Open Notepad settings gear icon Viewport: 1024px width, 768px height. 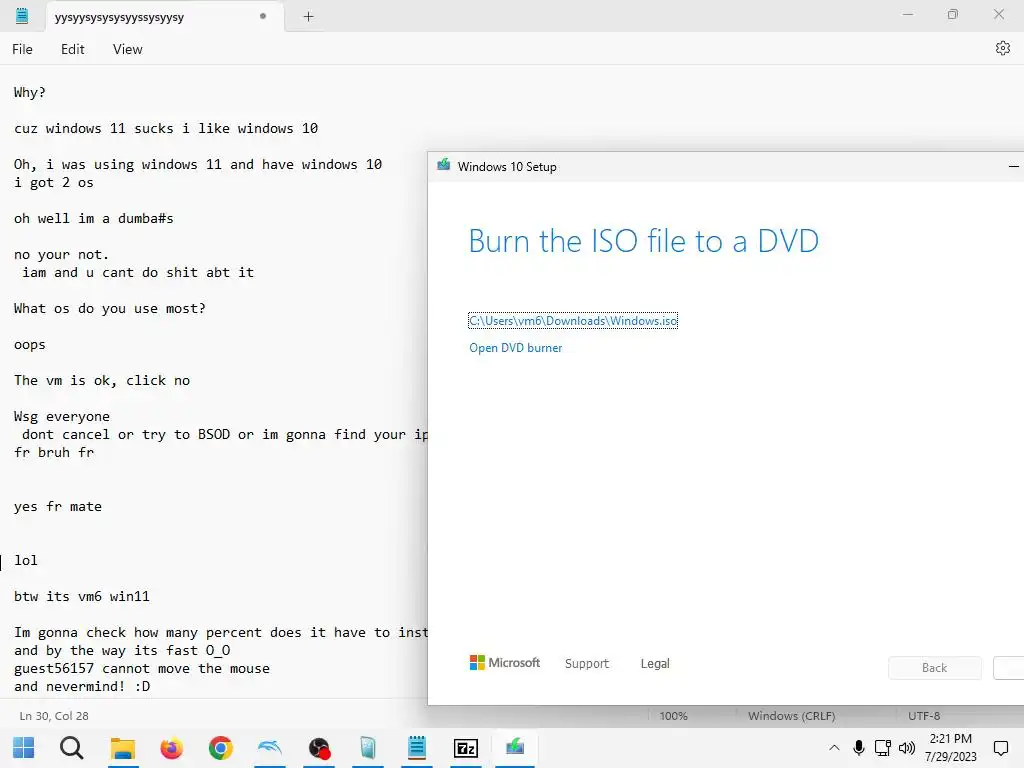[x=1002, y=48]
